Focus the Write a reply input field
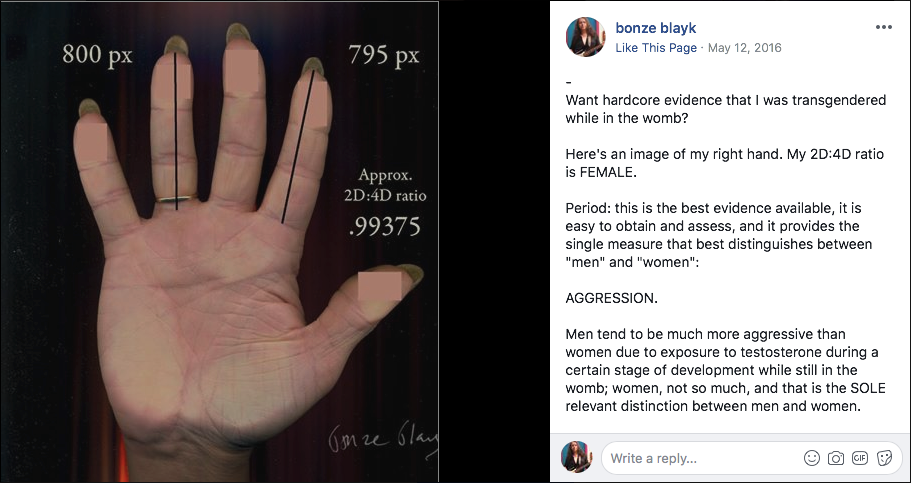Screen dimensions: 911x483 pyautogui.click(x=752, y=458)
